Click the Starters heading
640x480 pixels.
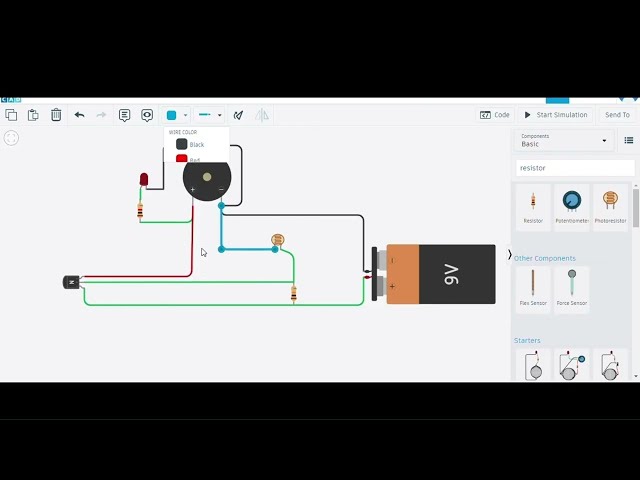(x=527, y=340)
